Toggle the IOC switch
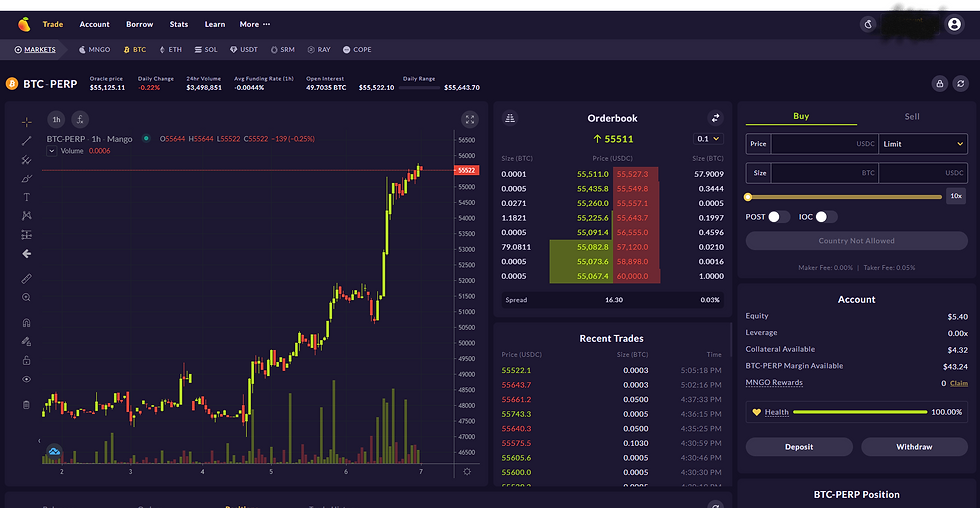Viewport: 980px width, 508px height. pyautogui.click(x=826, y=217)
